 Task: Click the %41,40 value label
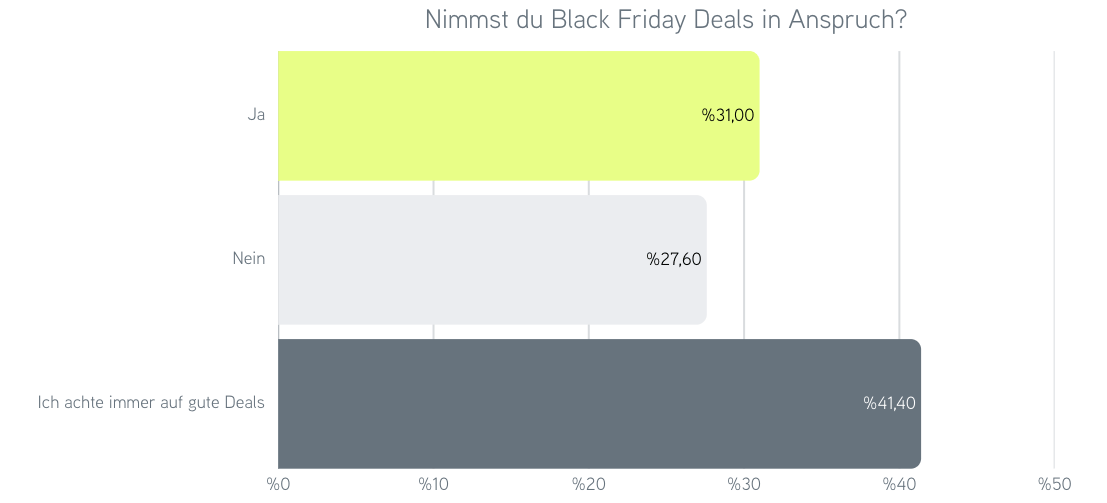coord(889,403)
